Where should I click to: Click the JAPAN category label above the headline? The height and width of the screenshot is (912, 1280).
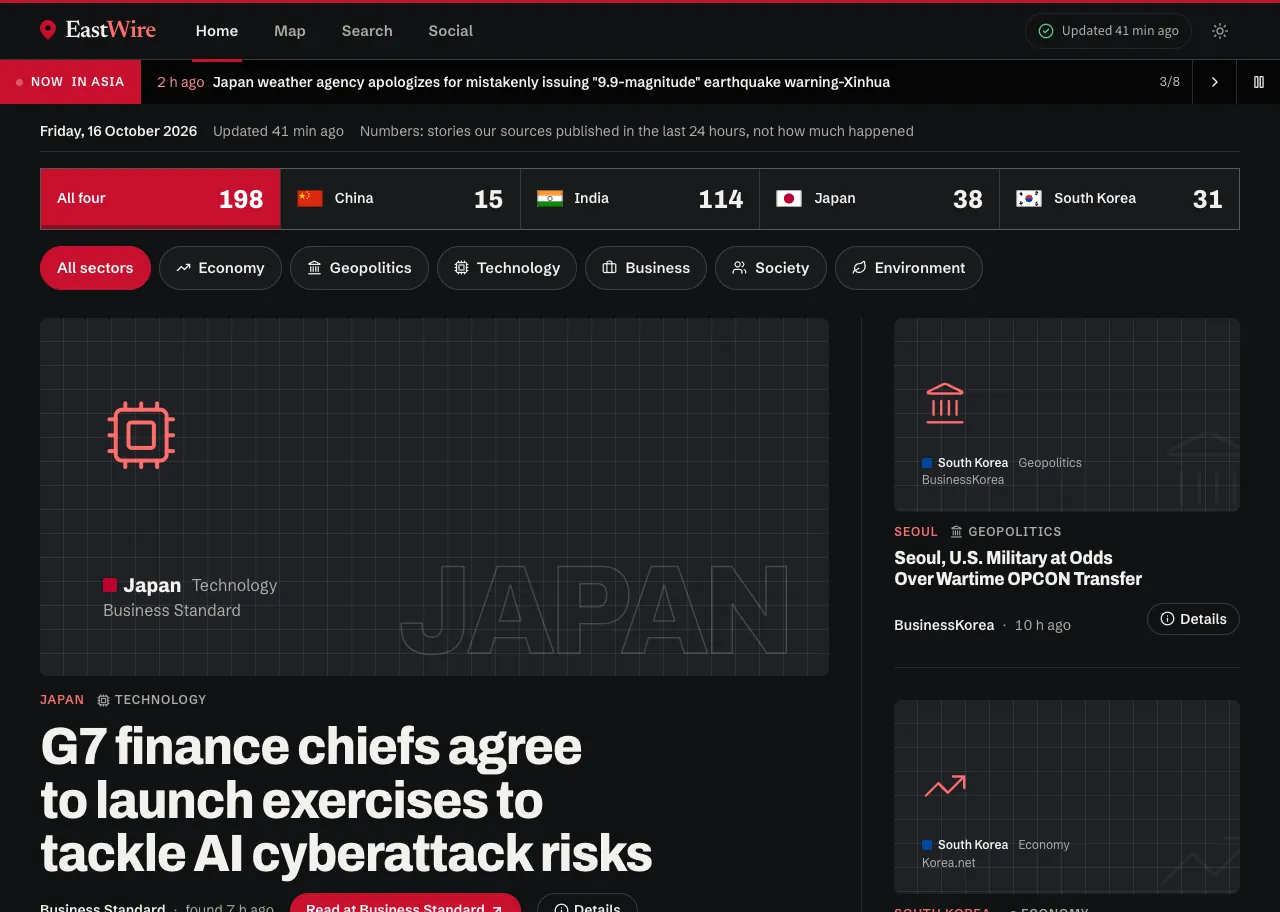[x=62, y=700]
